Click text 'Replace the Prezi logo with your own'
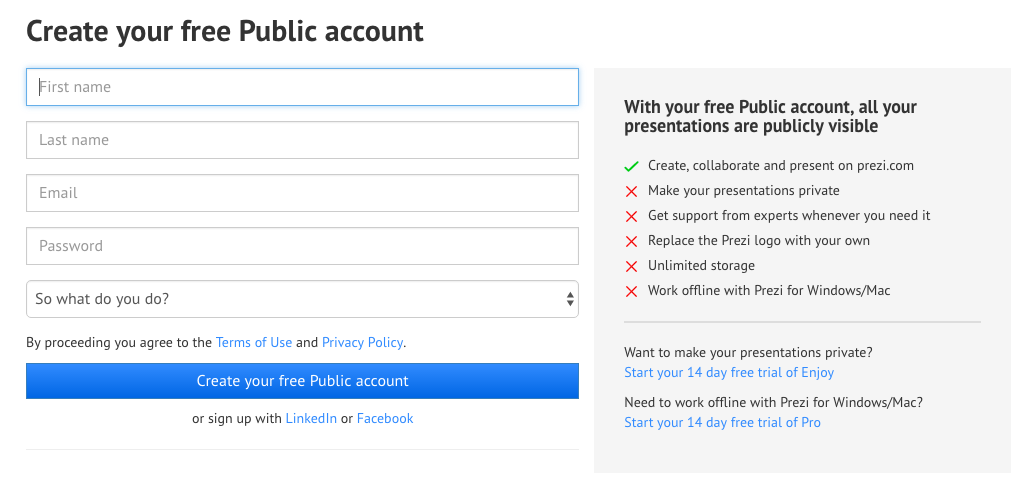 coord(759,240)
